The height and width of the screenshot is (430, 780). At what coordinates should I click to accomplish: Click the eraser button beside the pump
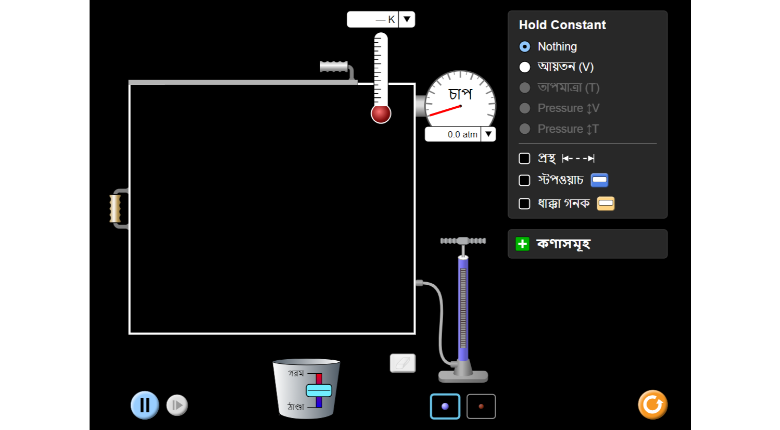click(403, 363)
